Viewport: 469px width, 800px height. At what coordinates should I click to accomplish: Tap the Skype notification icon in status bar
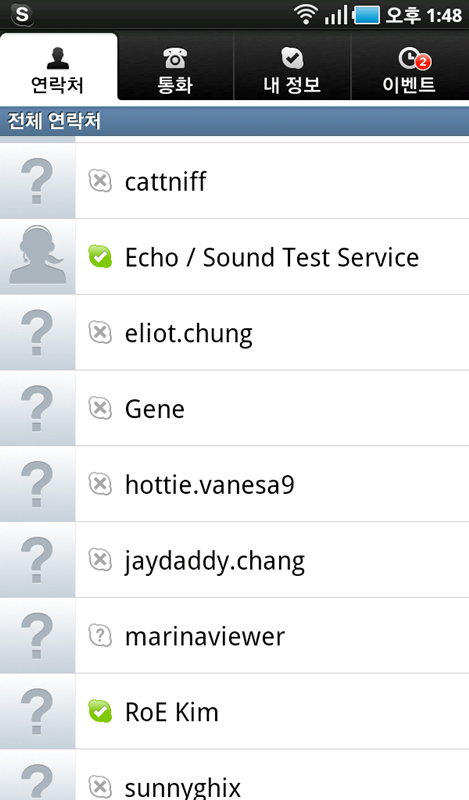[22, 14]
